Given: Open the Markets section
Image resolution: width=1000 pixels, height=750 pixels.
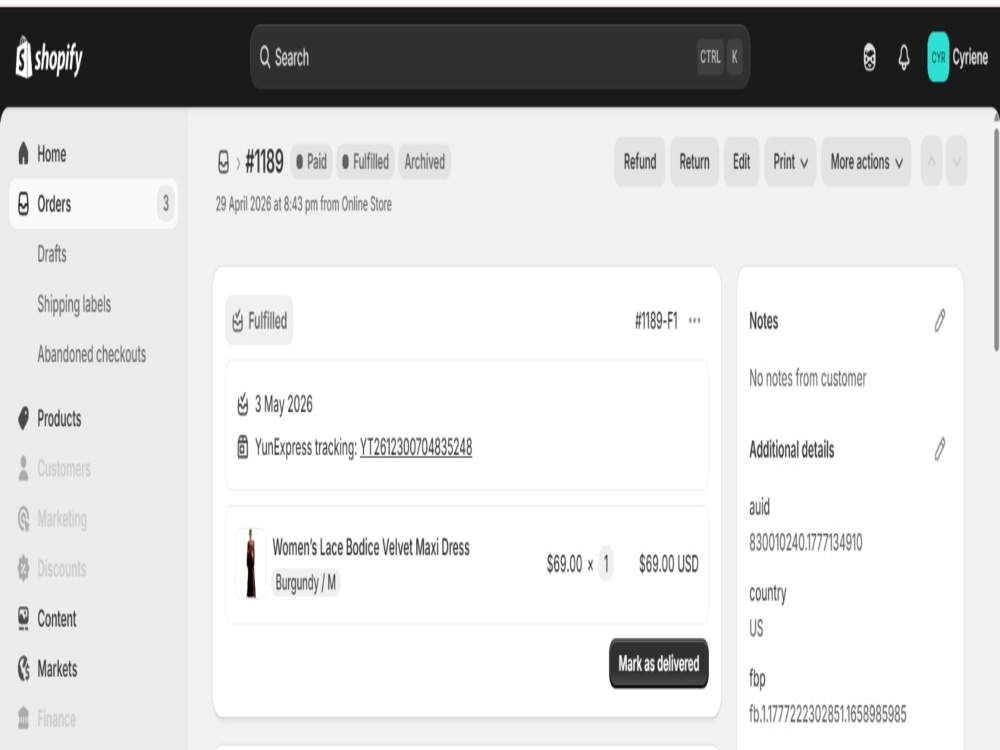Looking at the screenshot, I should 93,668.
